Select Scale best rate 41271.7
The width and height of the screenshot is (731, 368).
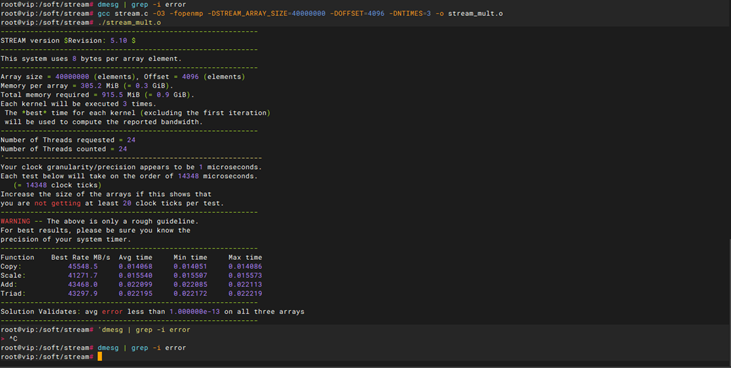83,276
